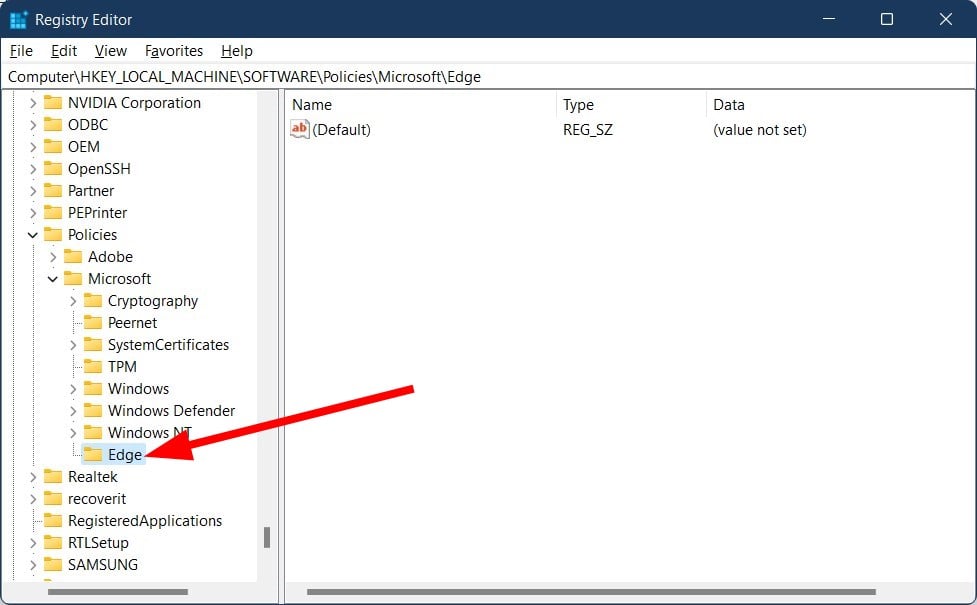Click the Registry Editor app icon in title bar
The width and height of the screenshot is (977, 605).
pos(19,20)
